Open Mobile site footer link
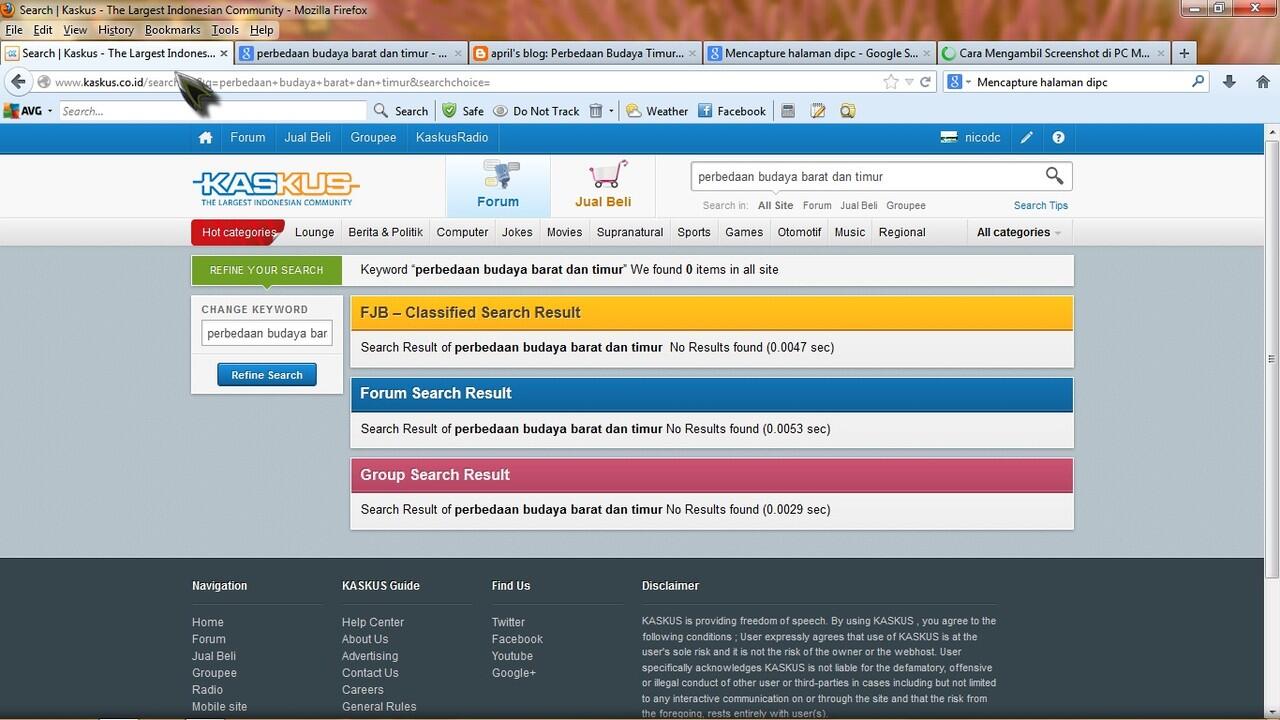Screen dimensions: 1280x720 pyautogui.click(x=219, y=707)
